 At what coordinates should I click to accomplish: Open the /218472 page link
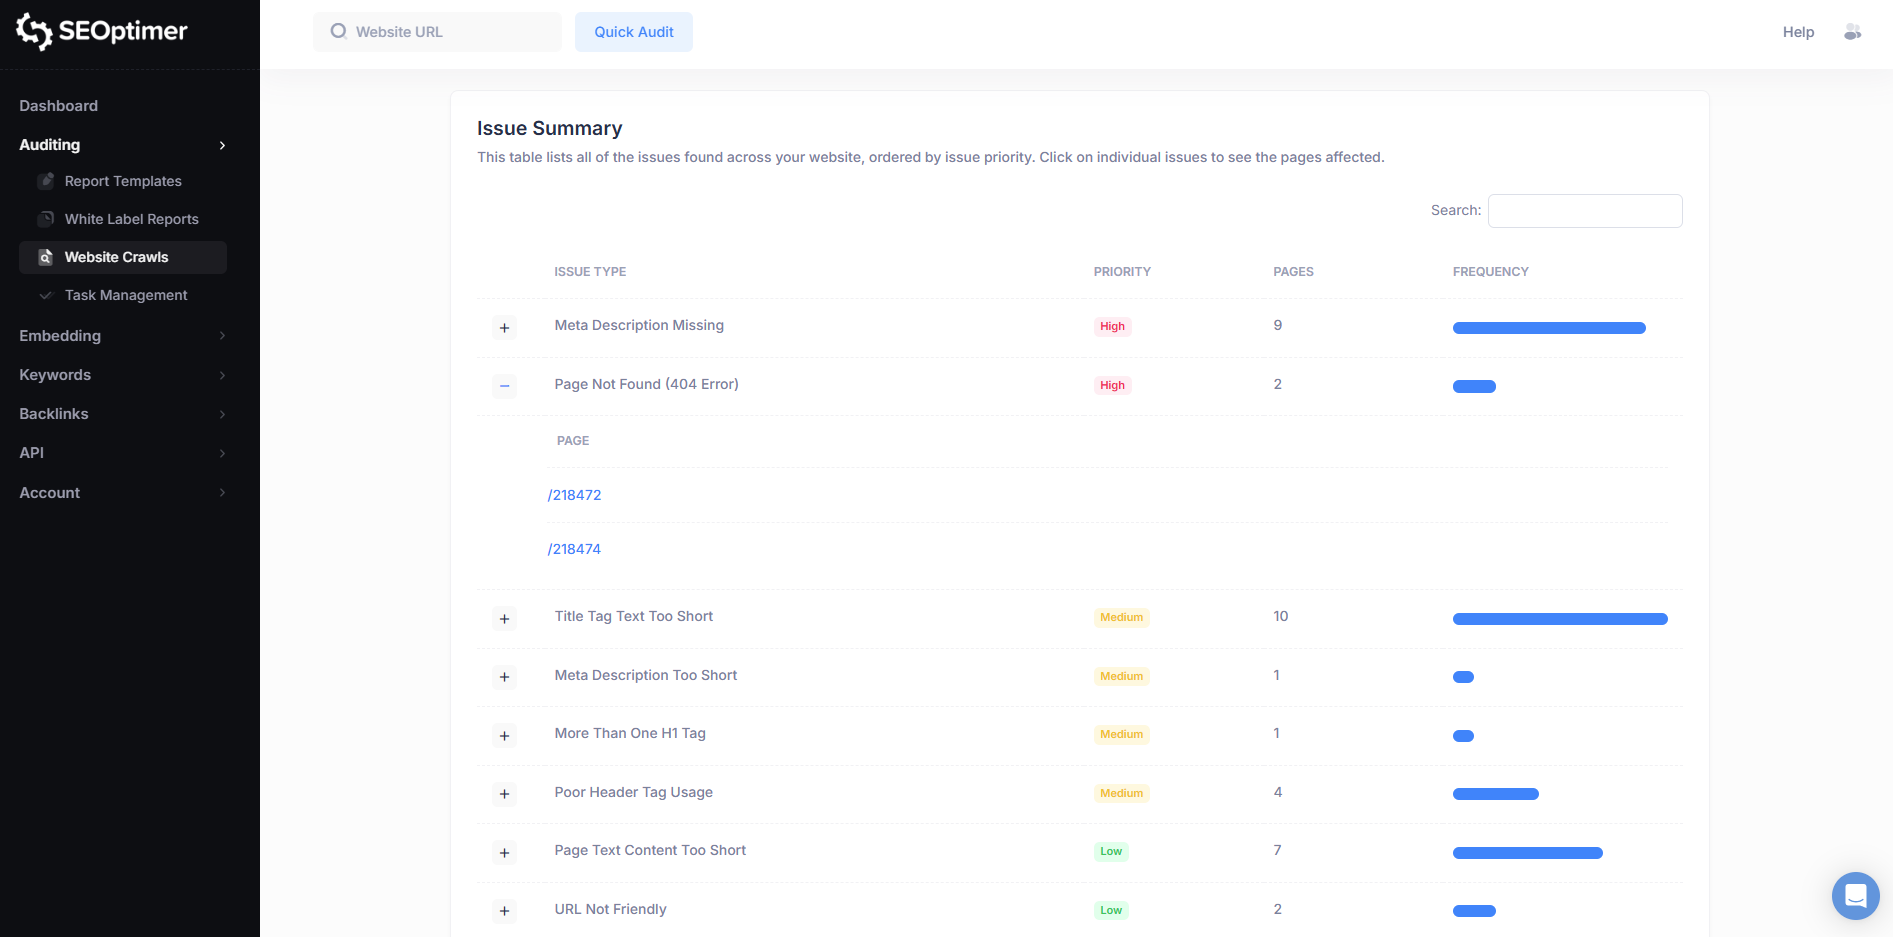point(575,495)
